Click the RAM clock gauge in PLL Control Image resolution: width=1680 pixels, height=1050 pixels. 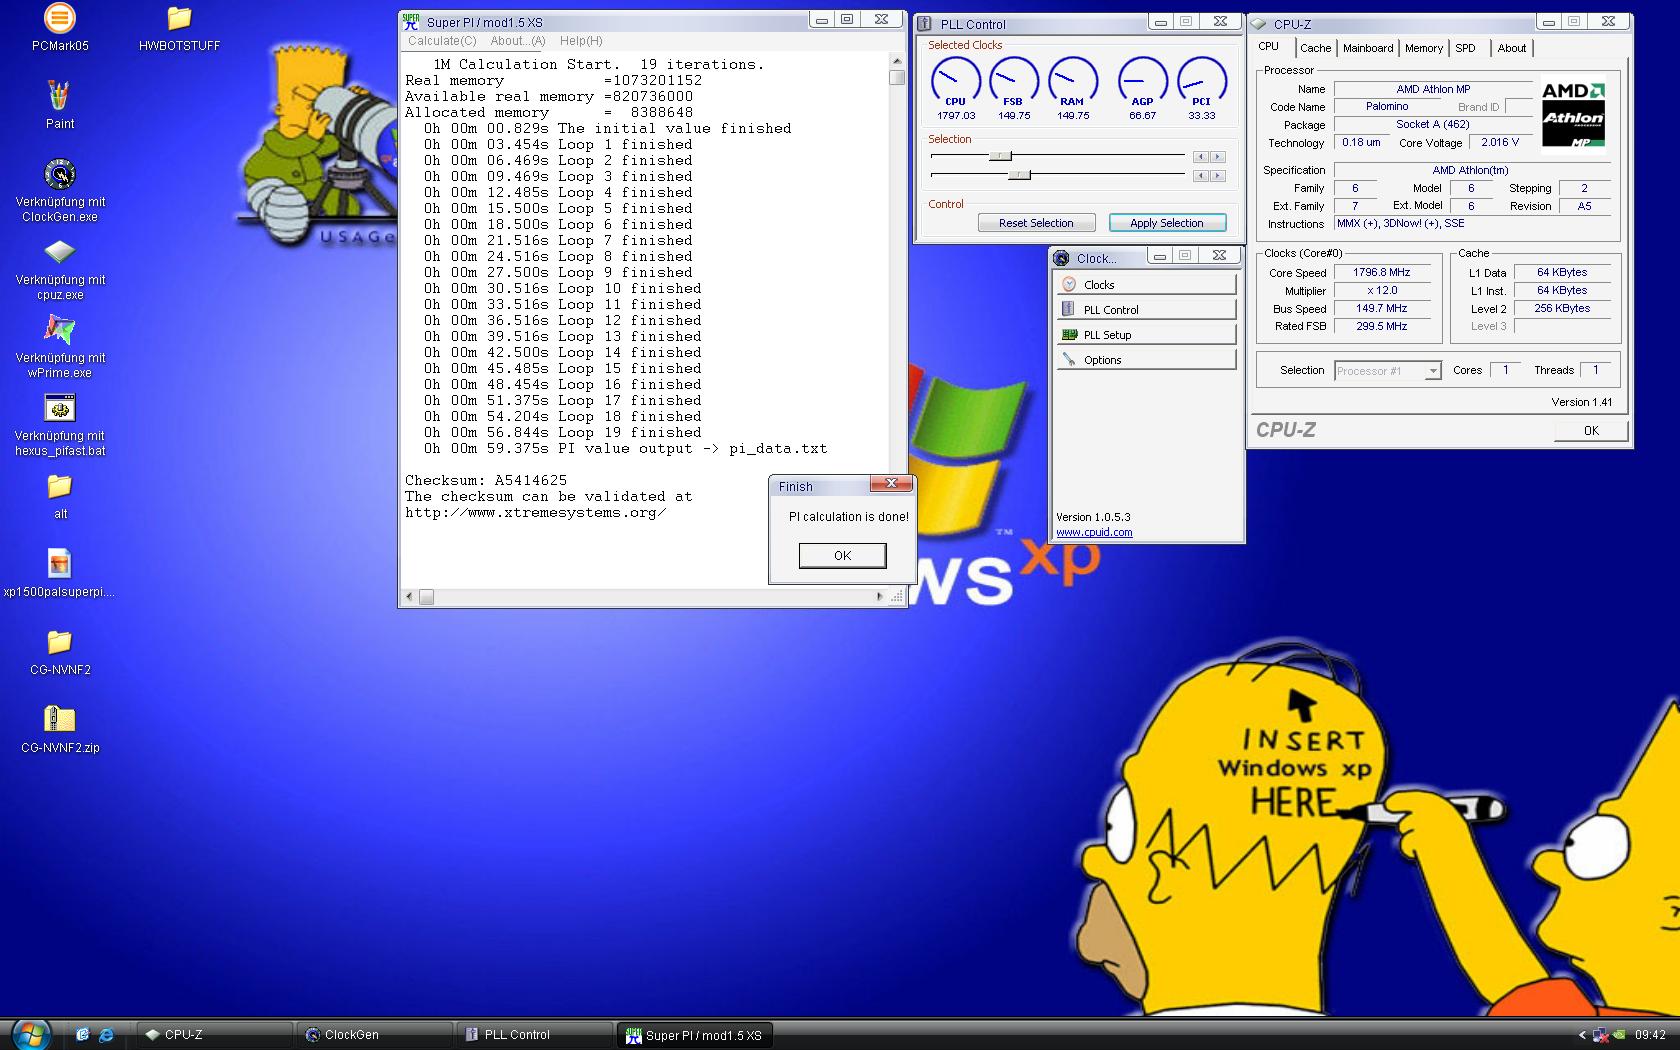click(x=1072, y=82)
